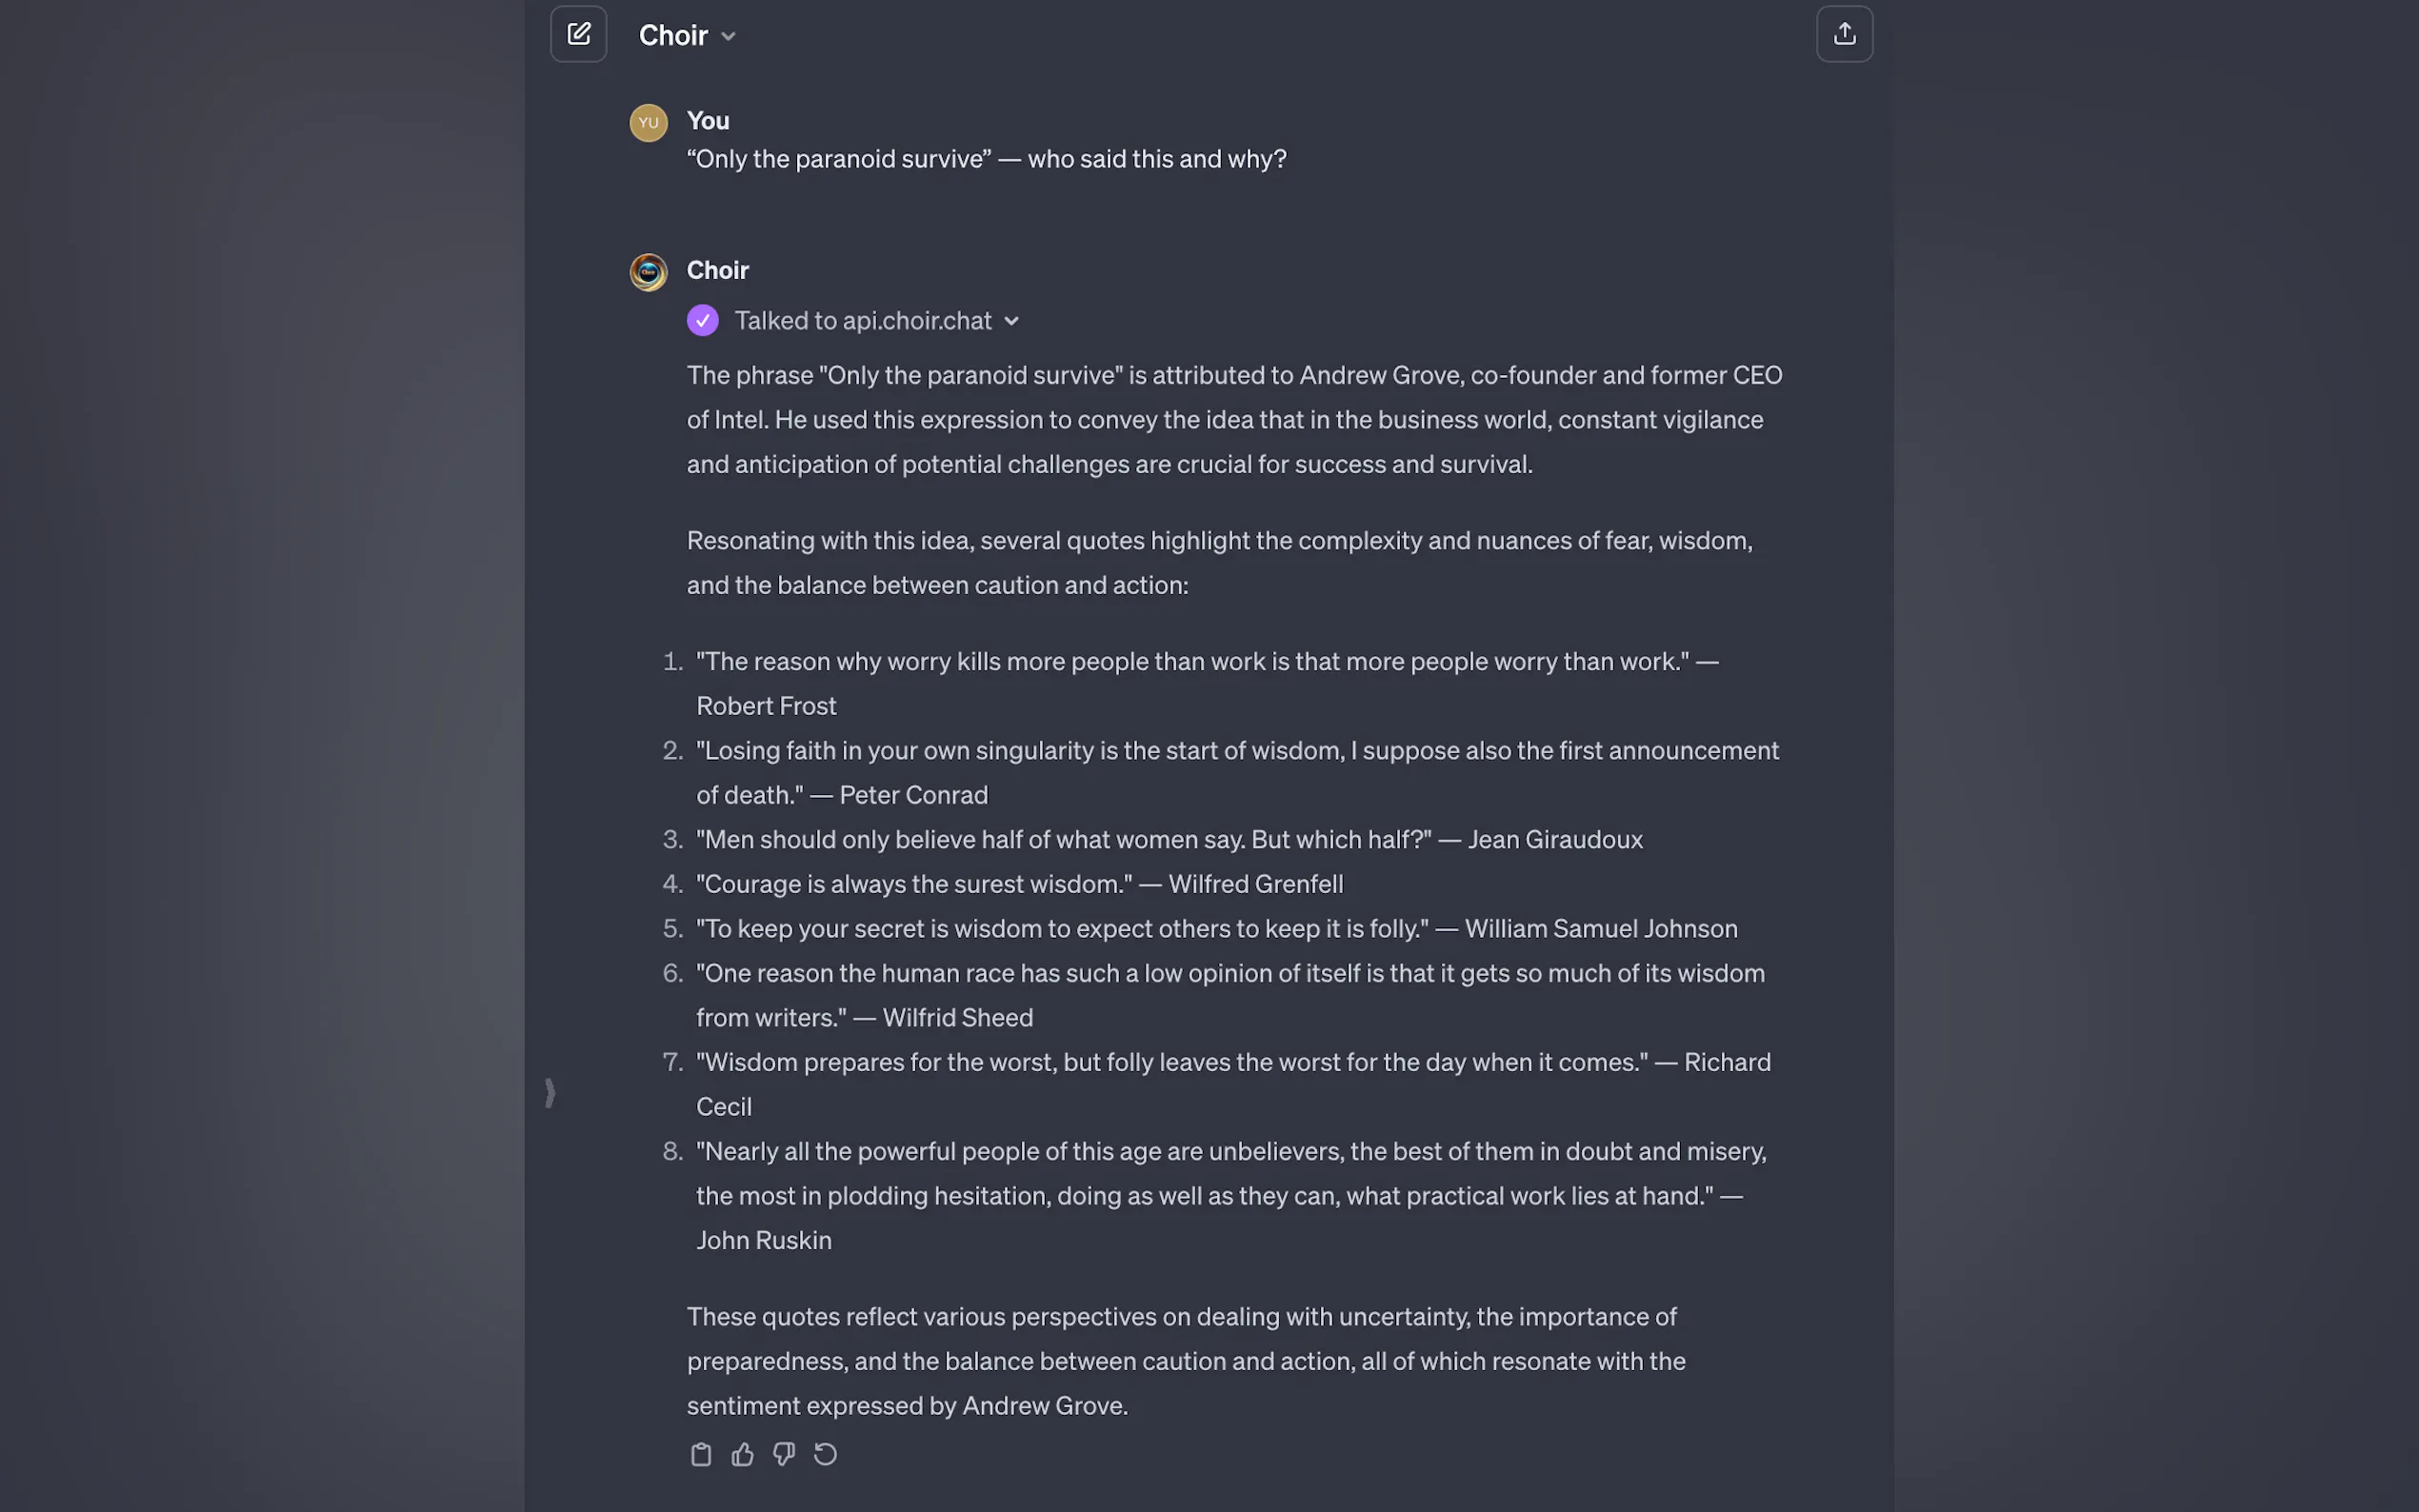Click the share conversation icon

[1843, 34]
